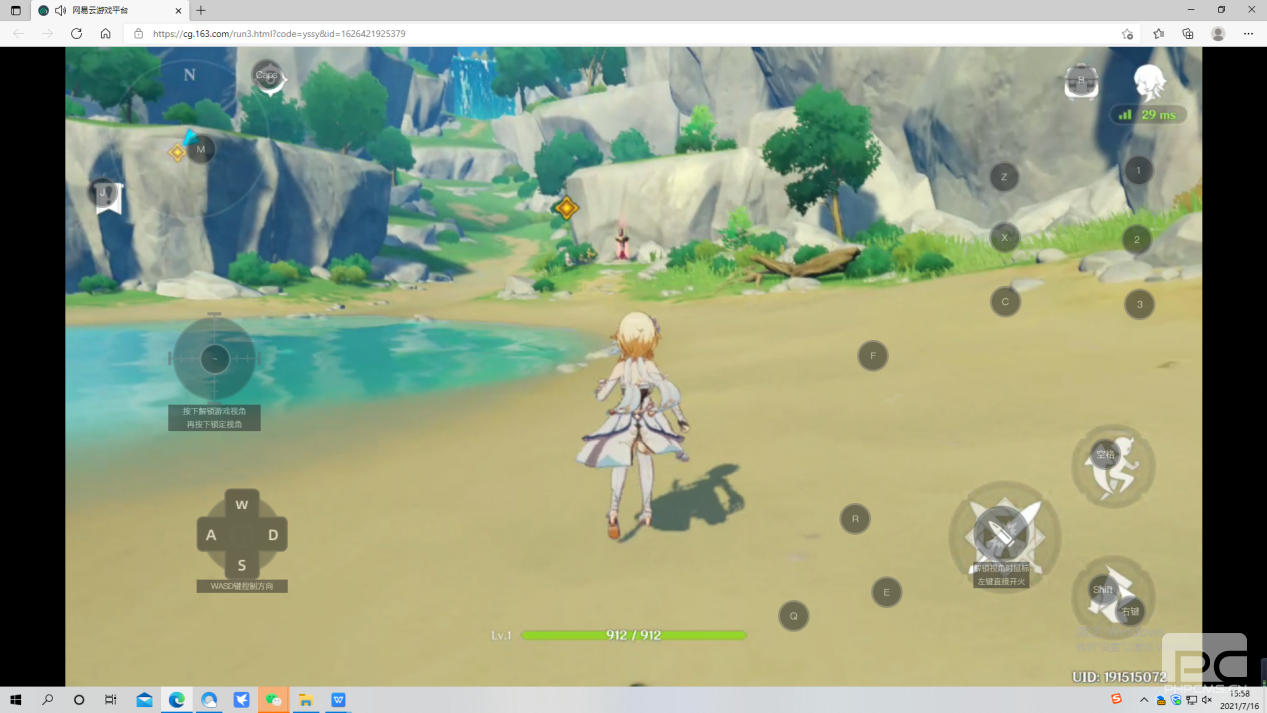This screenshot has width=1267, height=713.
Task: Open a new browser tab
Action: pyautogui.click(x=201, y=10)
